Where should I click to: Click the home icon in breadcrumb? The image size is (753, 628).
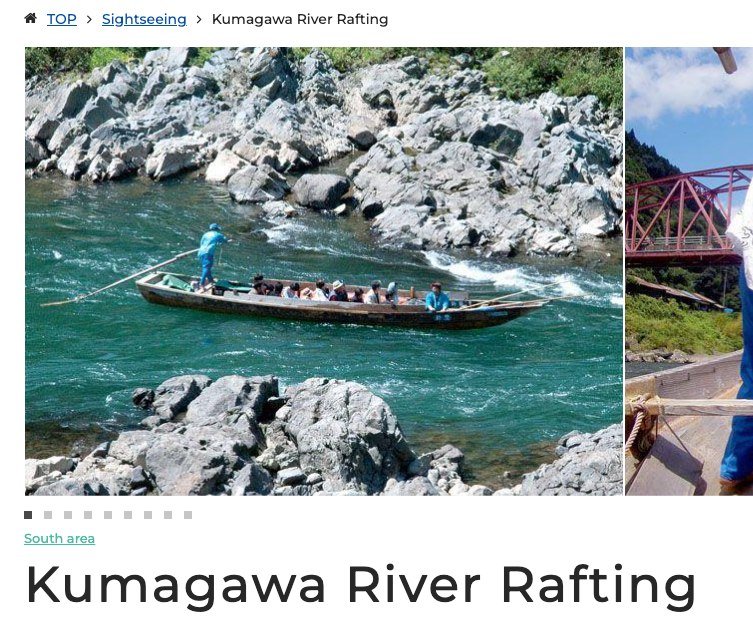pyautogui.click(x=30, y=19)
